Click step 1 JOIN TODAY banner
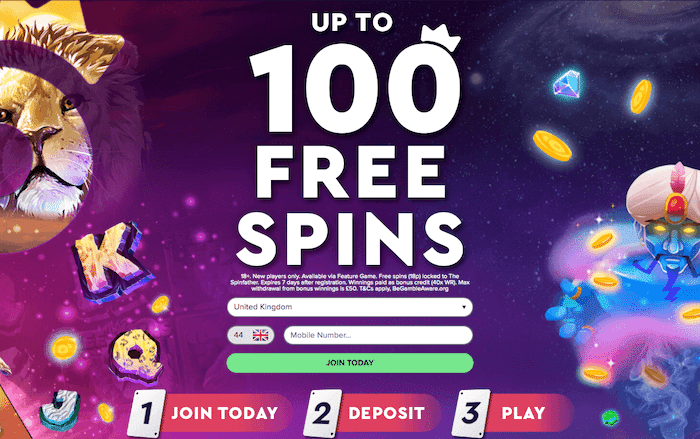 pos(210,413)
